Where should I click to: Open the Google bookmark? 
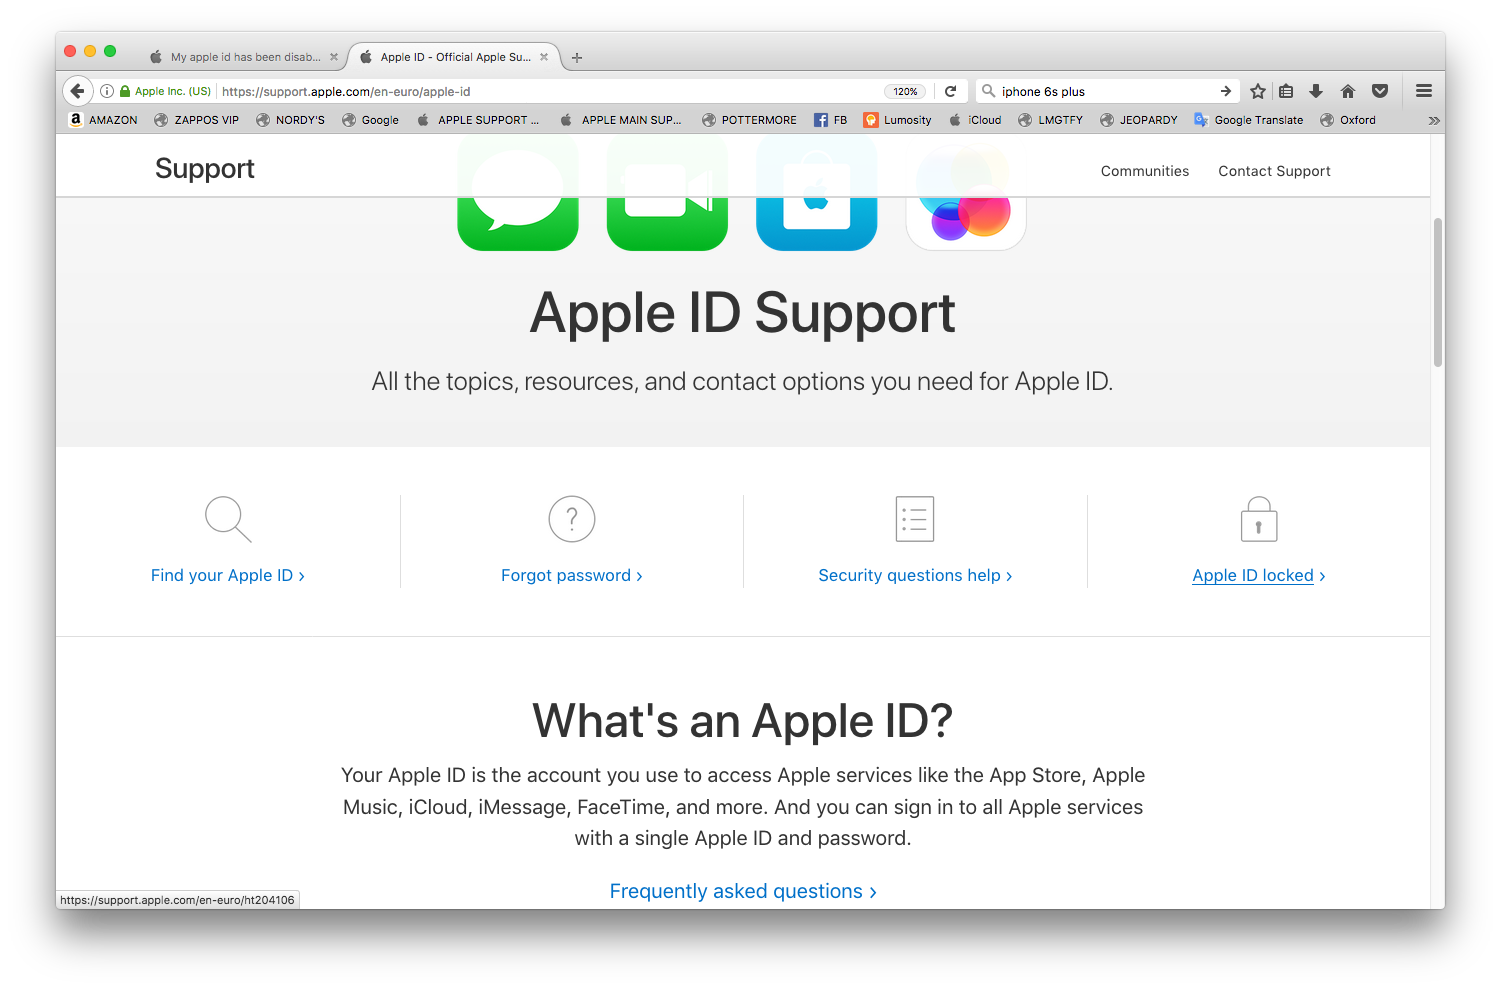point(370,120)
